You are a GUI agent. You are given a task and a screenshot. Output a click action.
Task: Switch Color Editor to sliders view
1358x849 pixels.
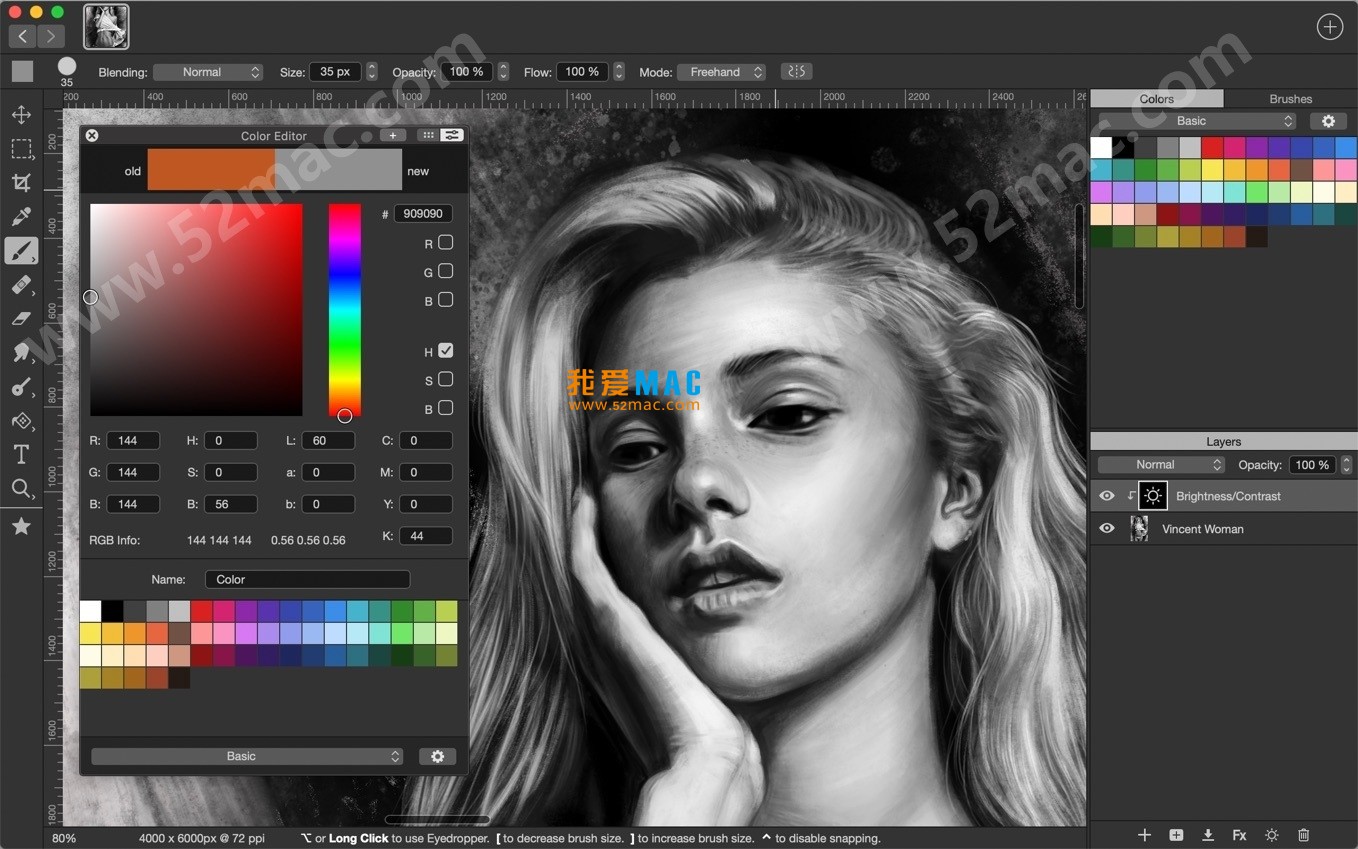pyautogui.click(x=452, y=135)
